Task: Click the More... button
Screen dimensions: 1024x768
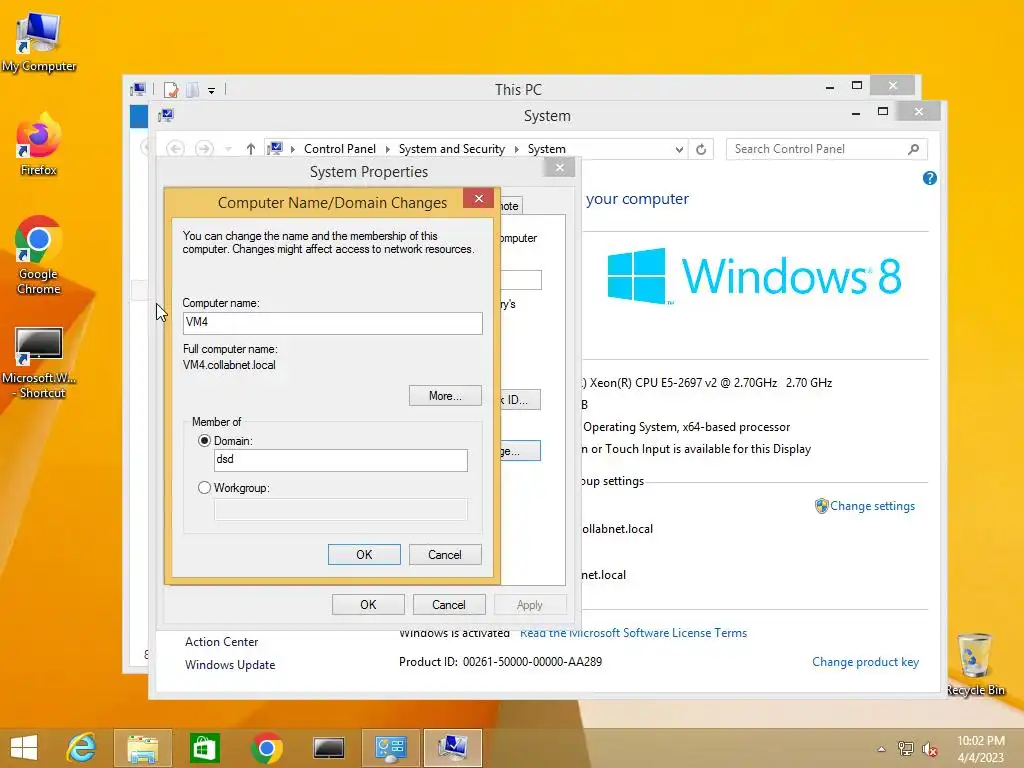Action: (x=445, y=396)
